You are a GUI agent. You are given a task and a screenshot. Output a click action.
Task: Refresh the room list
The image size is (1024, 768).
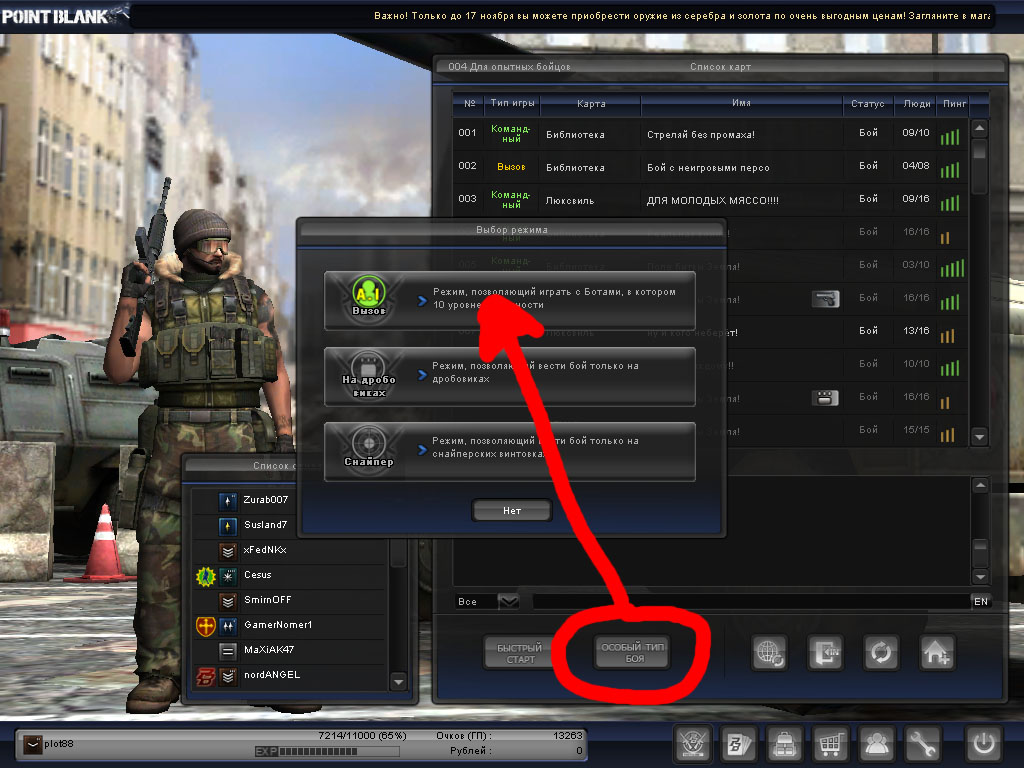pos(881,652)
